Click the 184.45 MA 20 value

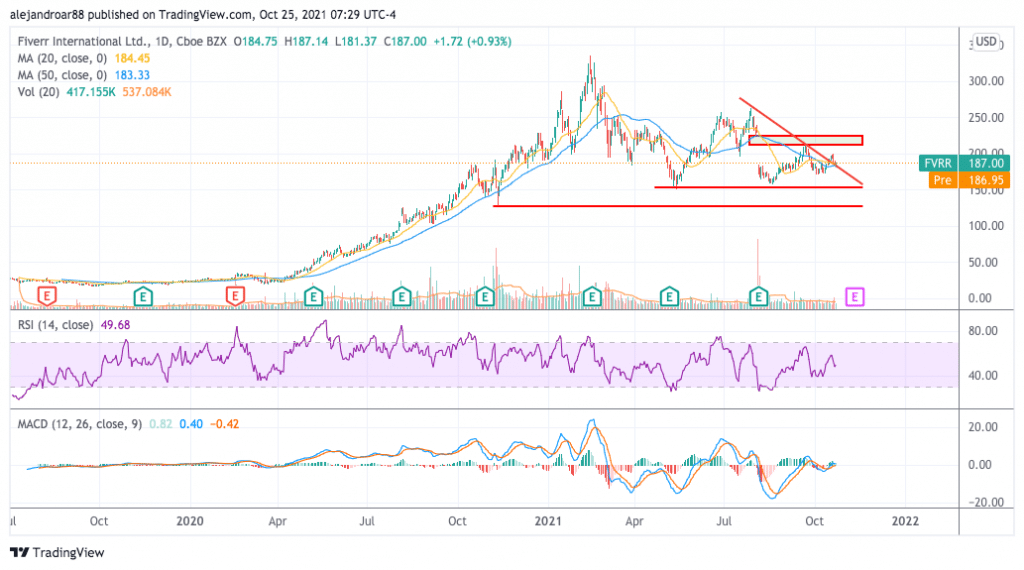point(133,58)
